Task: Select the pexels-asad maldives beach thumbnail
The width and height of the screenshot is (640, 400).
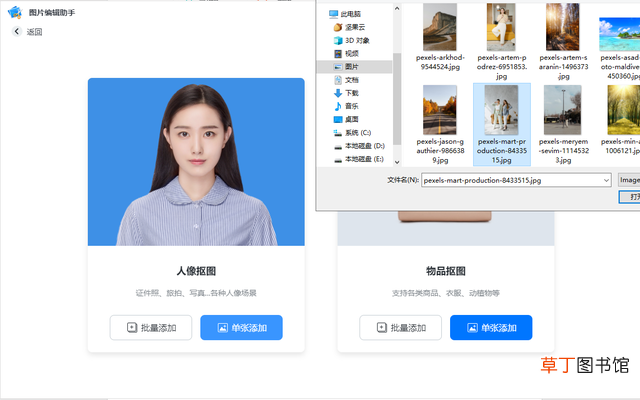Action: [x=619, y=34]
